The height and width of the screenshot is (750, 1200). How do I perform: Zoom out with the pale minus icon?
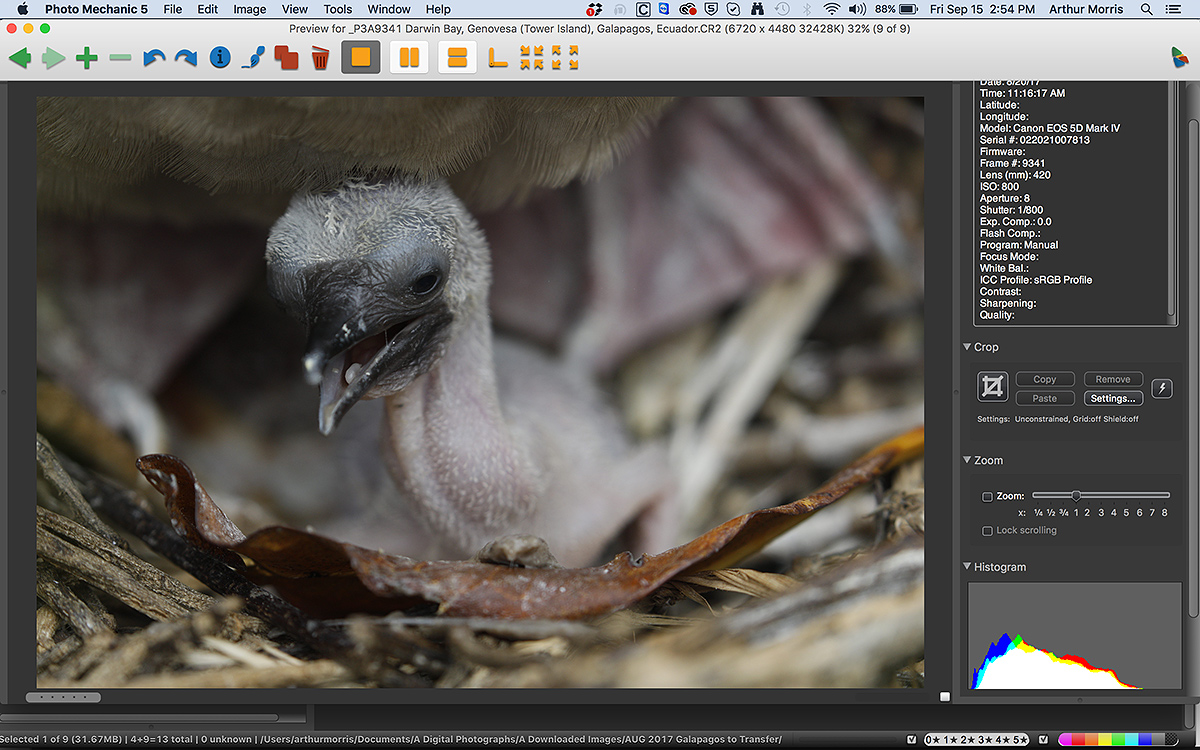pyautogui.click(x=120, y=58)
